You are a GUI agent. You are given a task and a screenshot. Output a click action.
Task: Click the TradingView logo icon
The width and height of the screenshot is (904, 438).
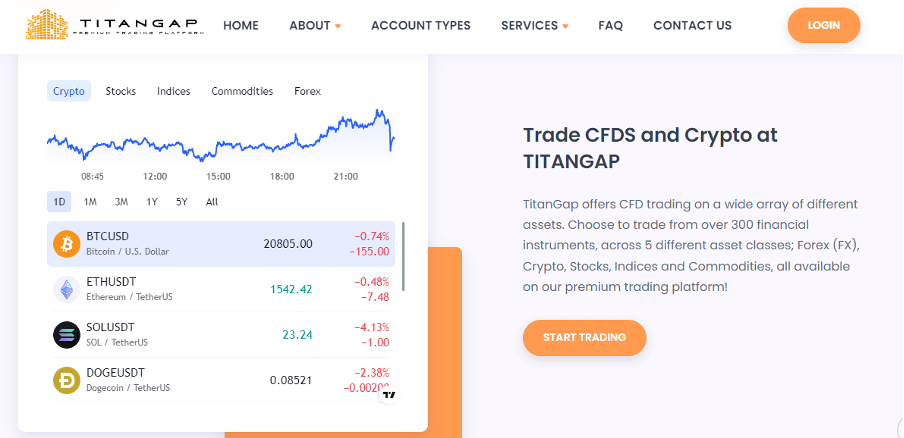coord(390,395)
